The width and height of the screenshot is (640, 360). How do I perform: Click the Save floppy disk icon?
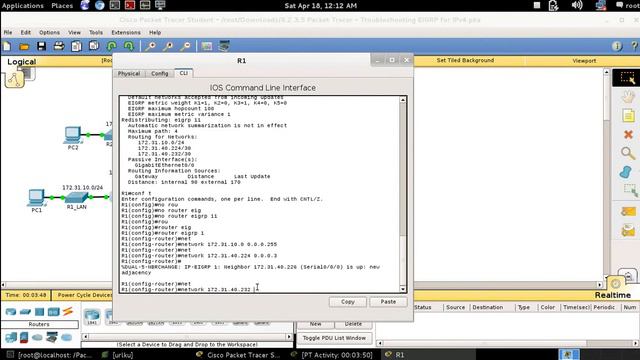(41, 46)
